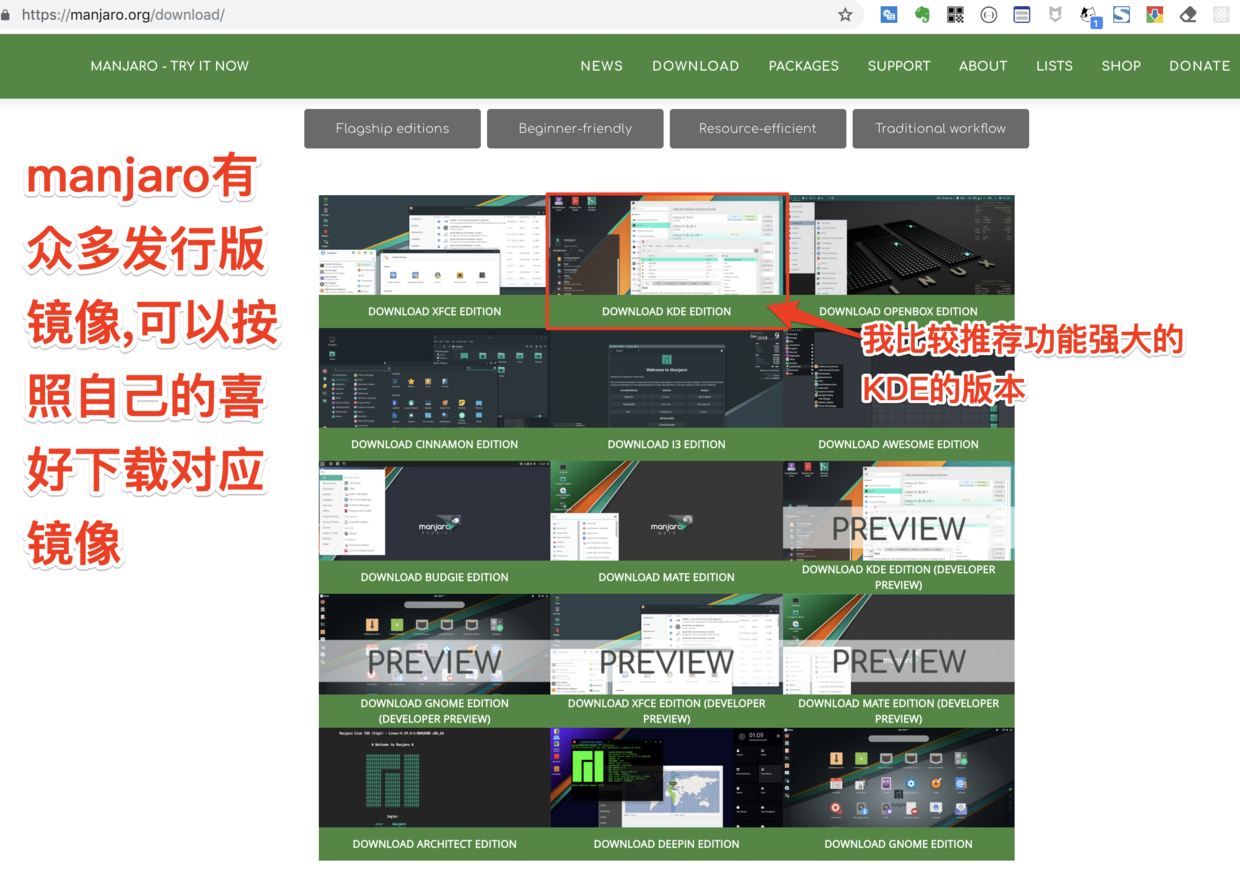Open LISTS in the navigation bar
1240x871 pixels.
coord(1054,66)
